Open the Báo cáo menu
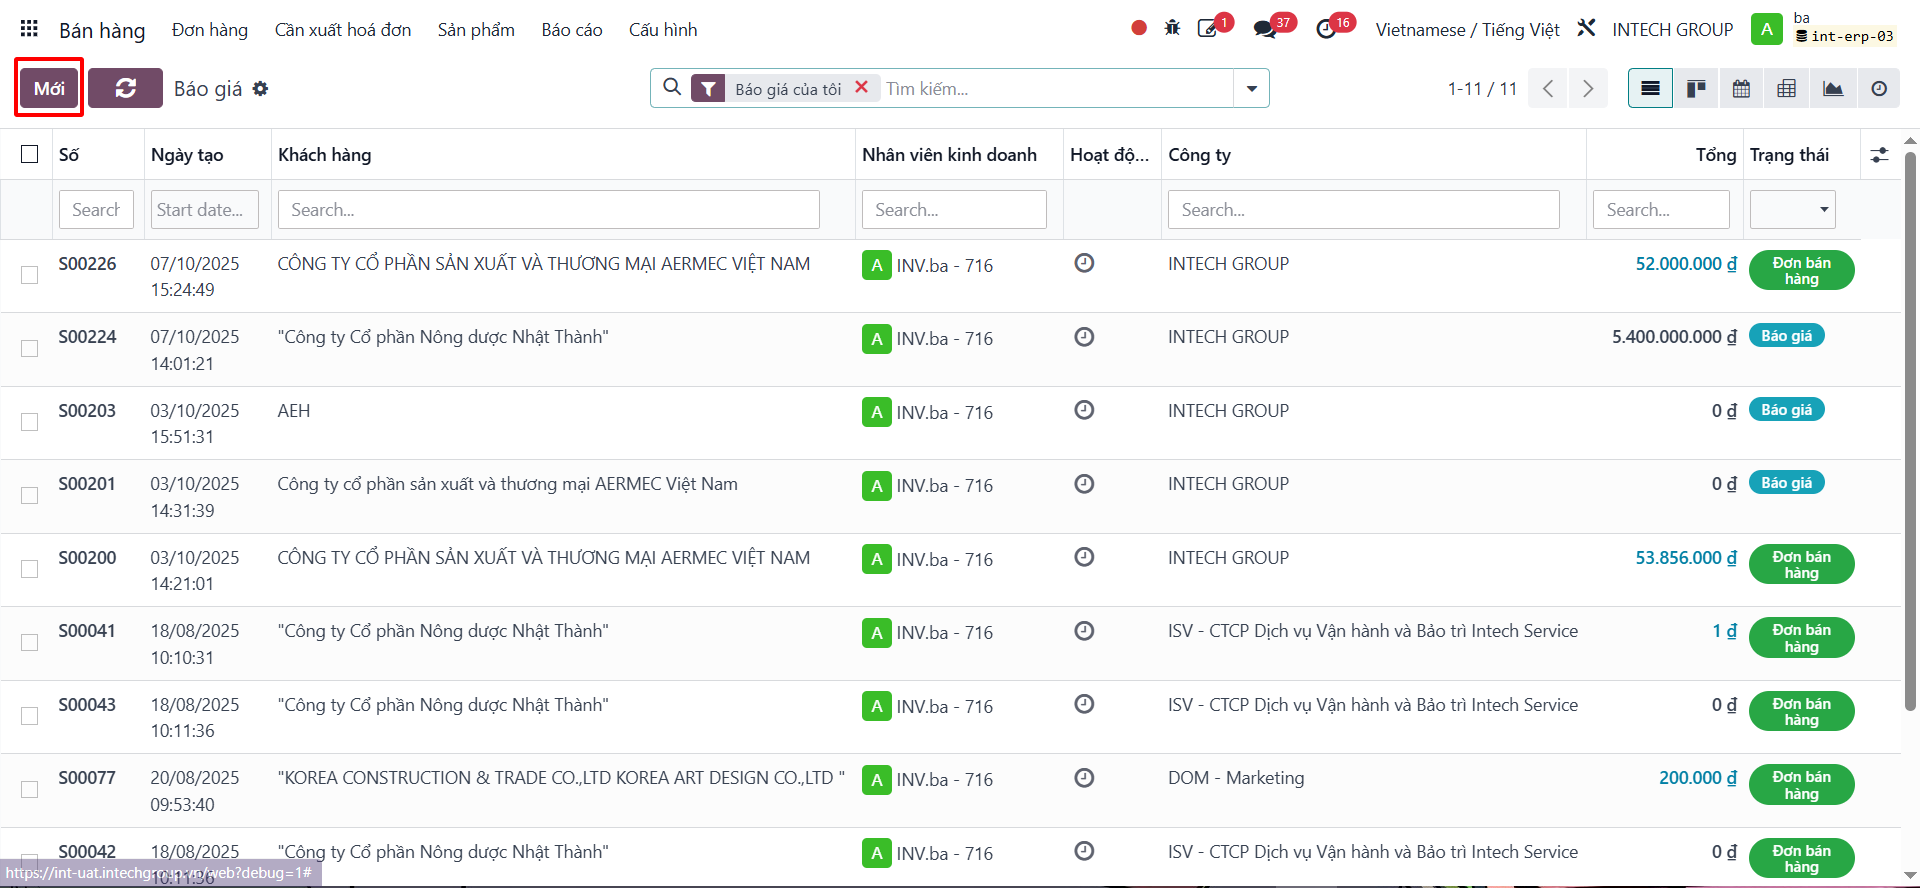The height and width of the screenshot is (888, 1920). pos(572,30)
